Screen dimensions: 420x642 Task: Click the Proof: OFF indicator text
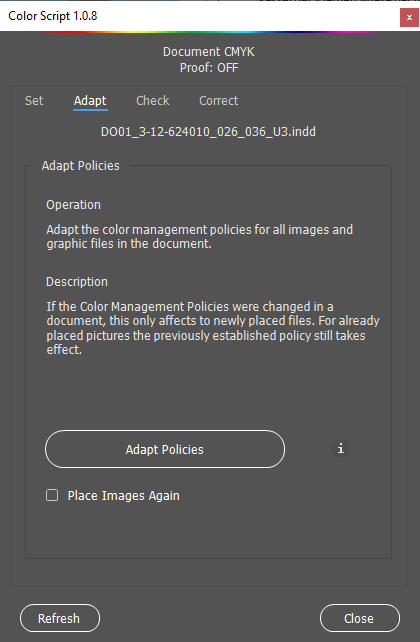tap(209, 68)
